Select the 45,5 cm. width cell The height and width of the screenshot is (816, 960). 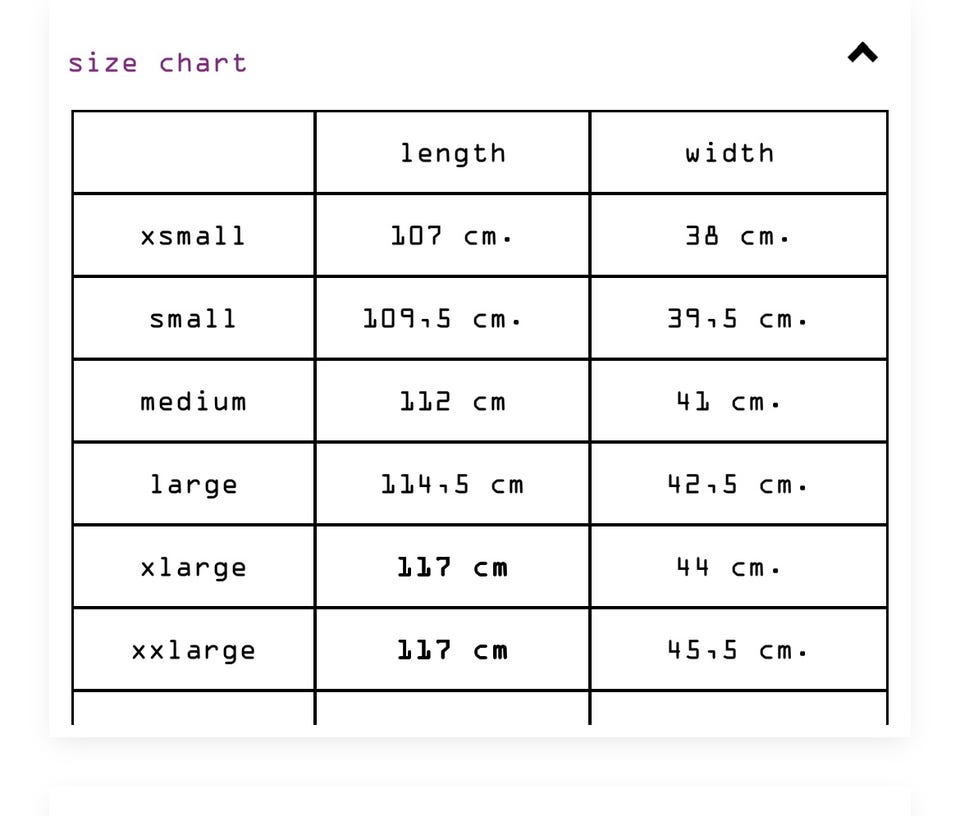(738, 651)
